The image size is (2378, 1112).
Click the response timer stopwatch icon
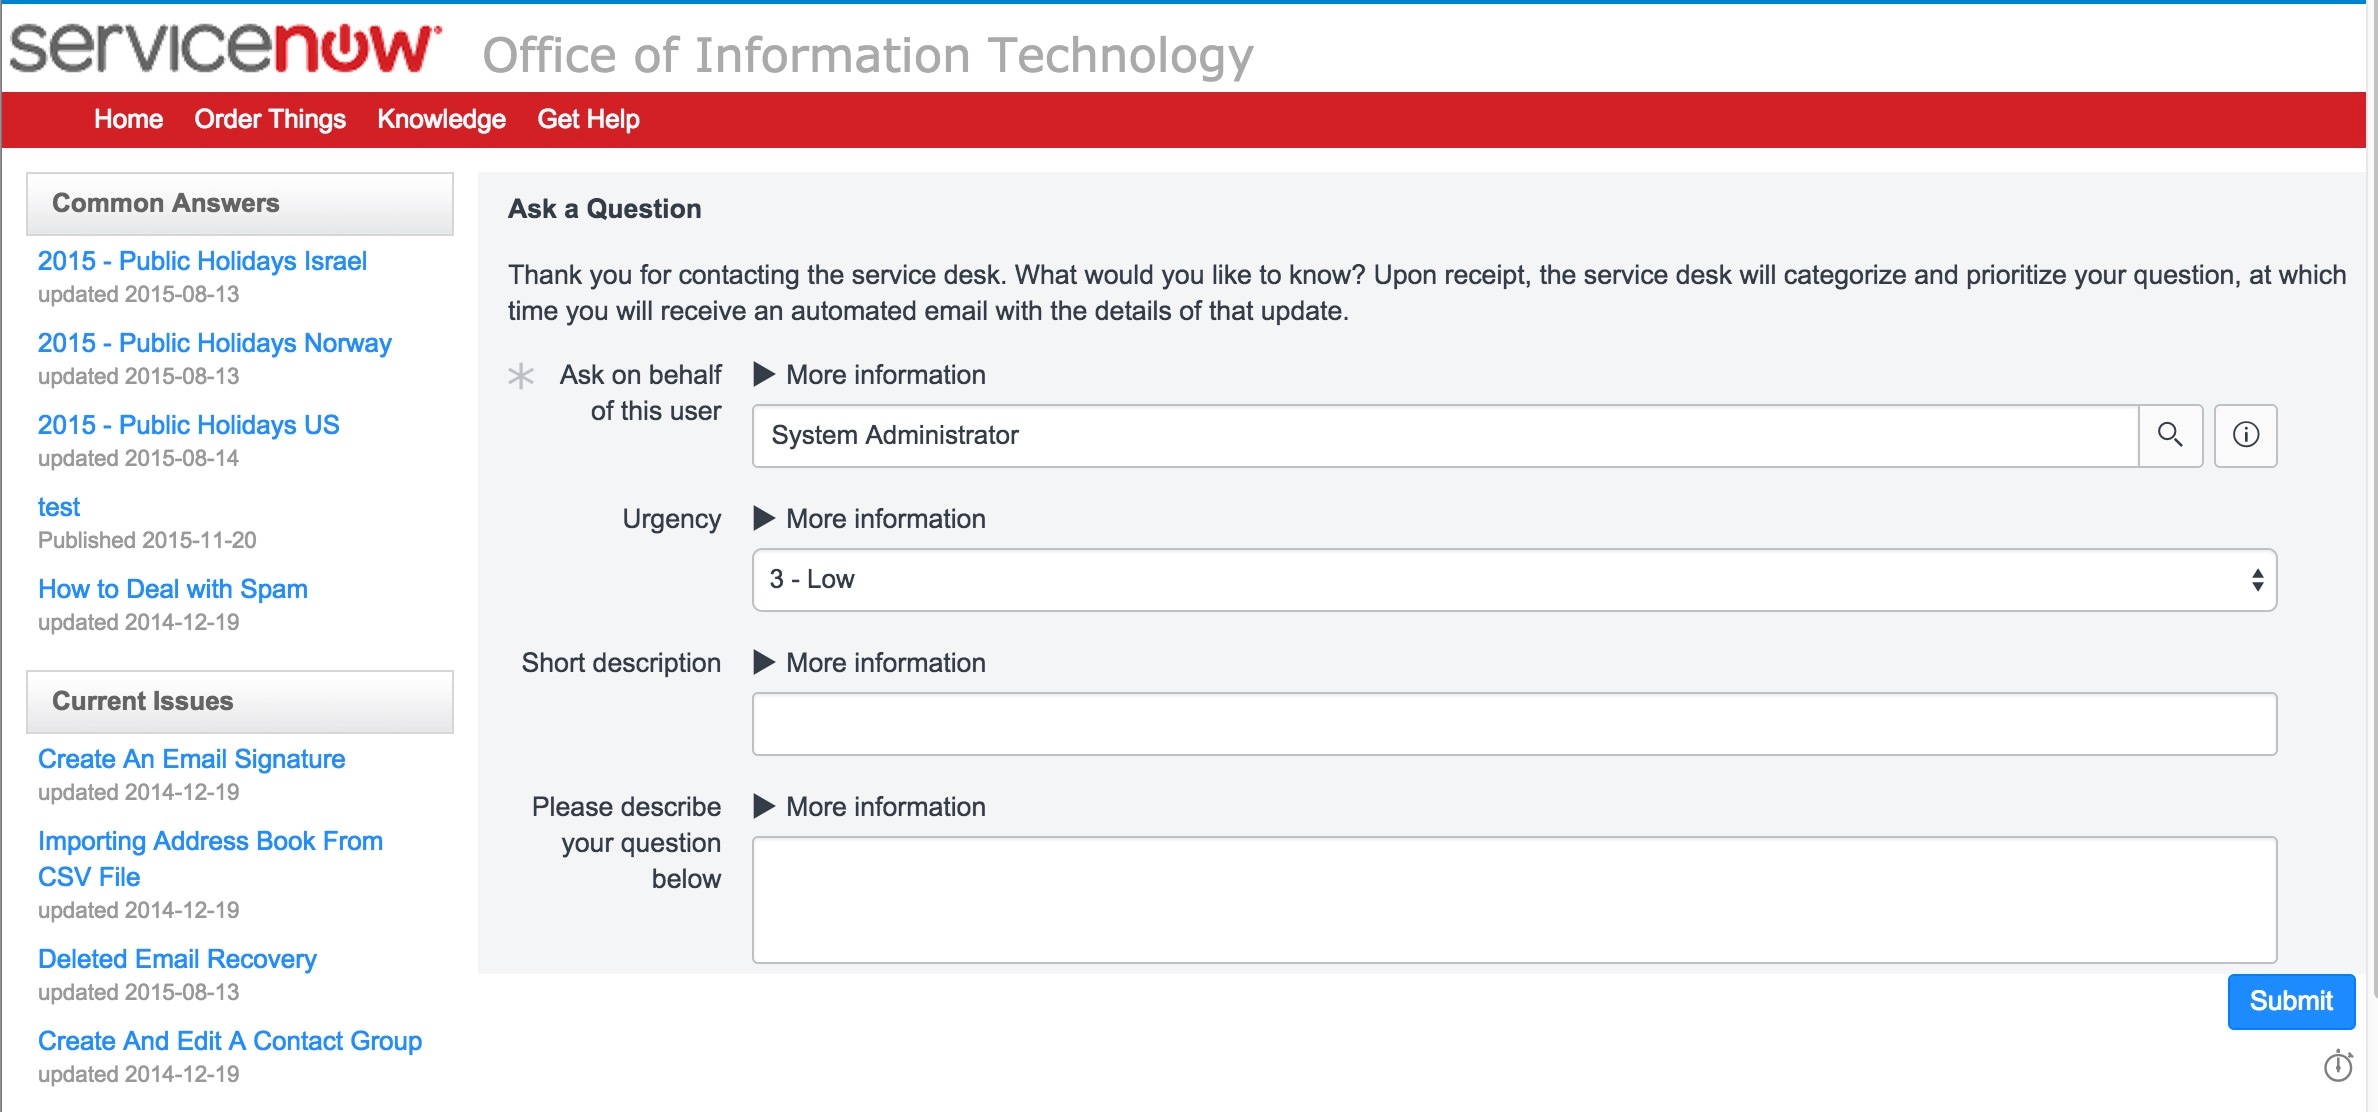[x=2338, y=1065]
